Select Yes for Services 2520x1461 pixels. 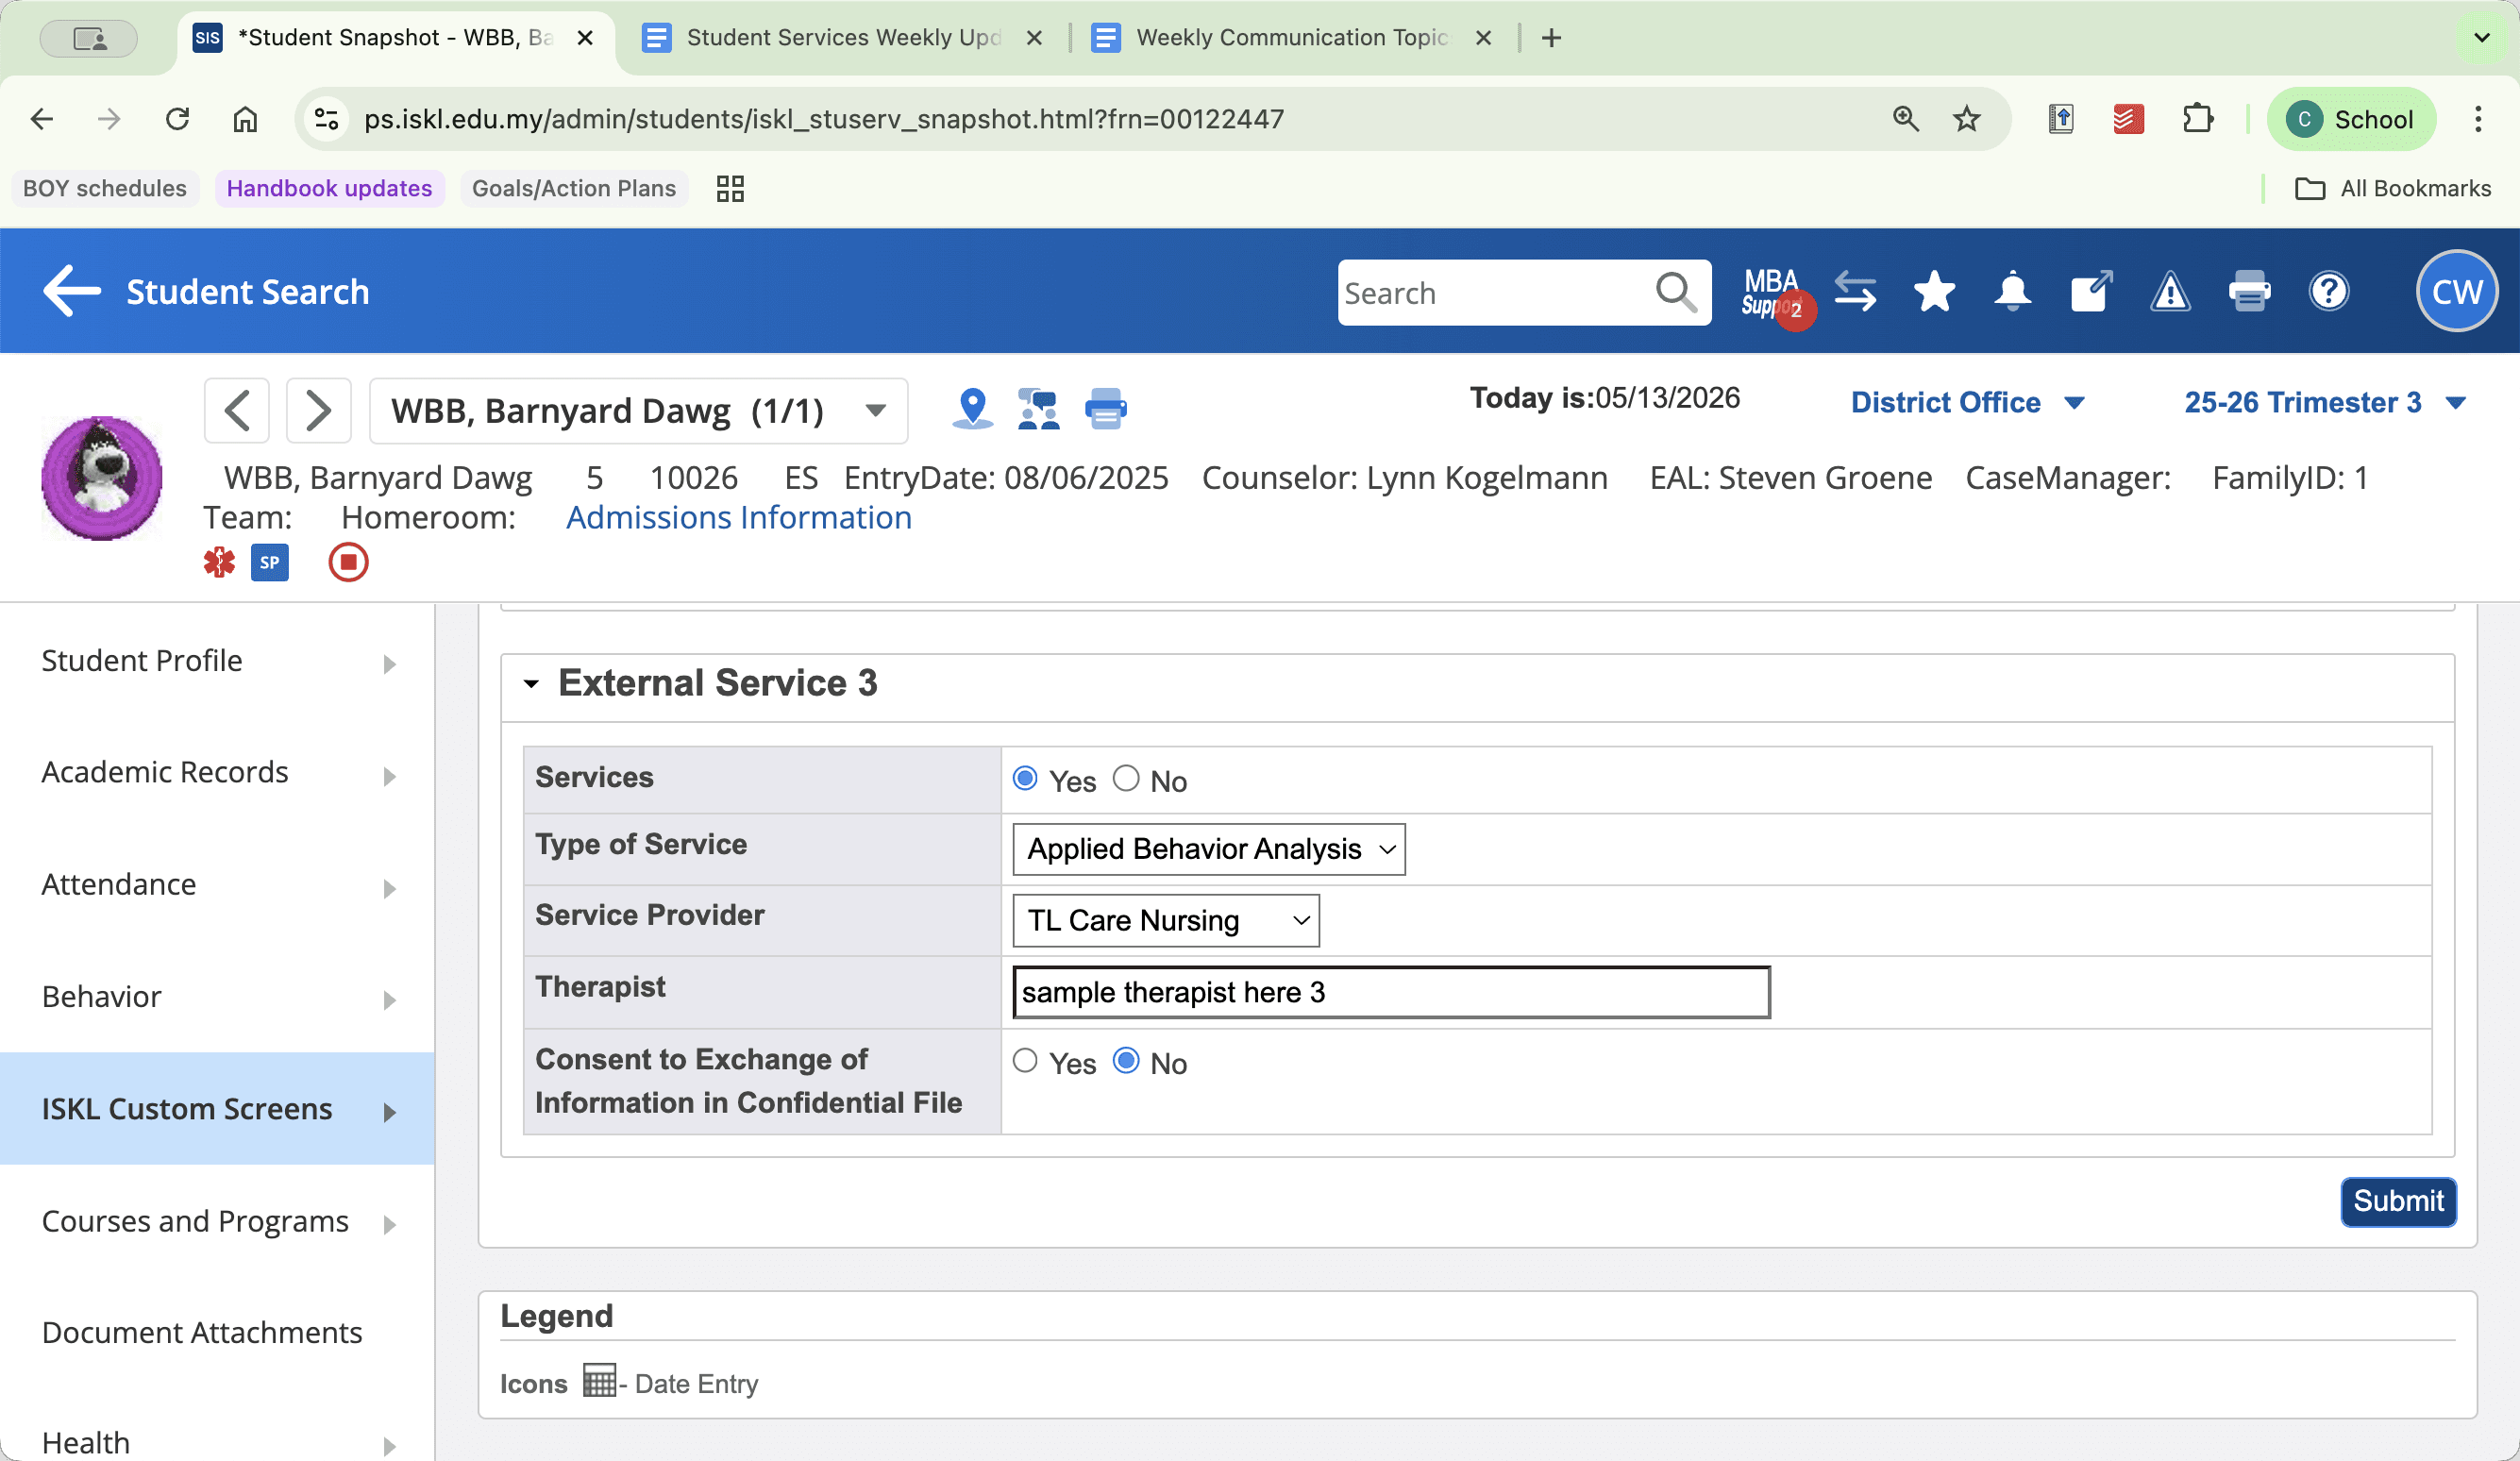point(1025,779)
